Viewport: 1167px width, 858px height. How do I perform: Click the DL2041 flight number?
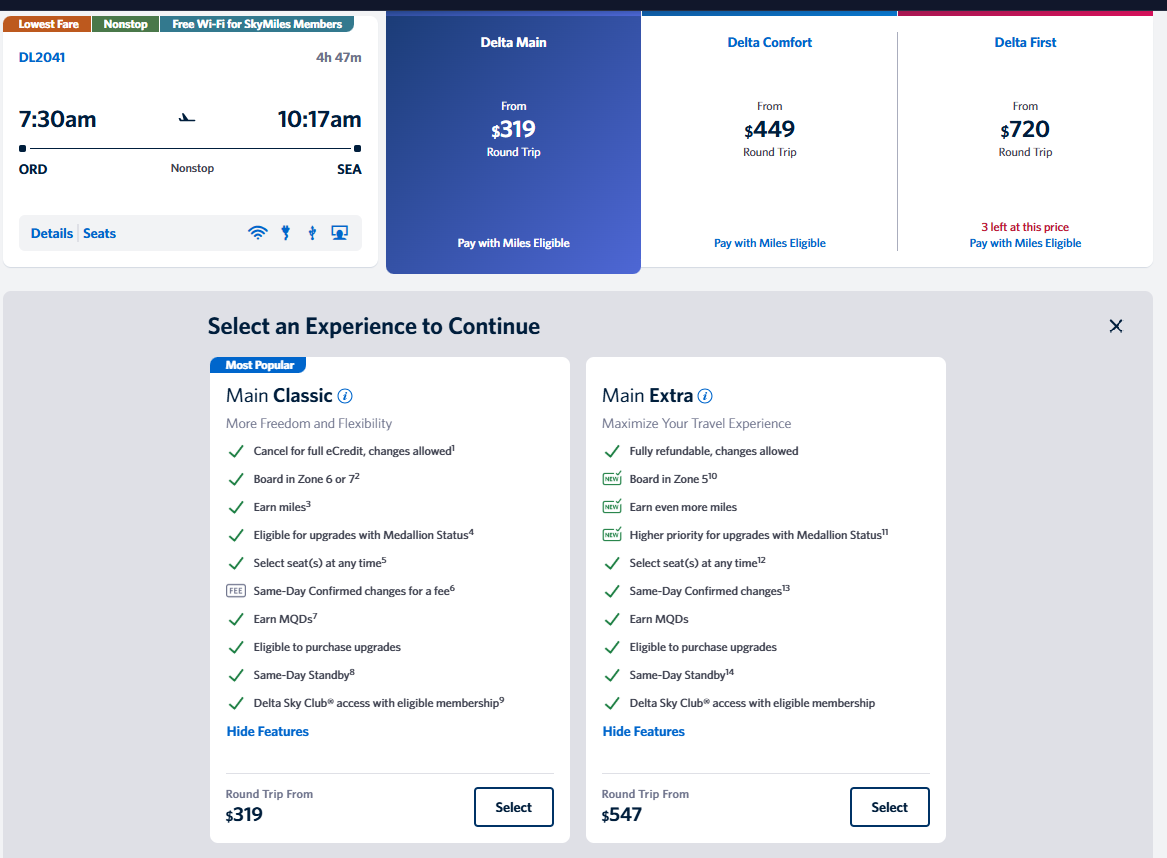point(42,57)
